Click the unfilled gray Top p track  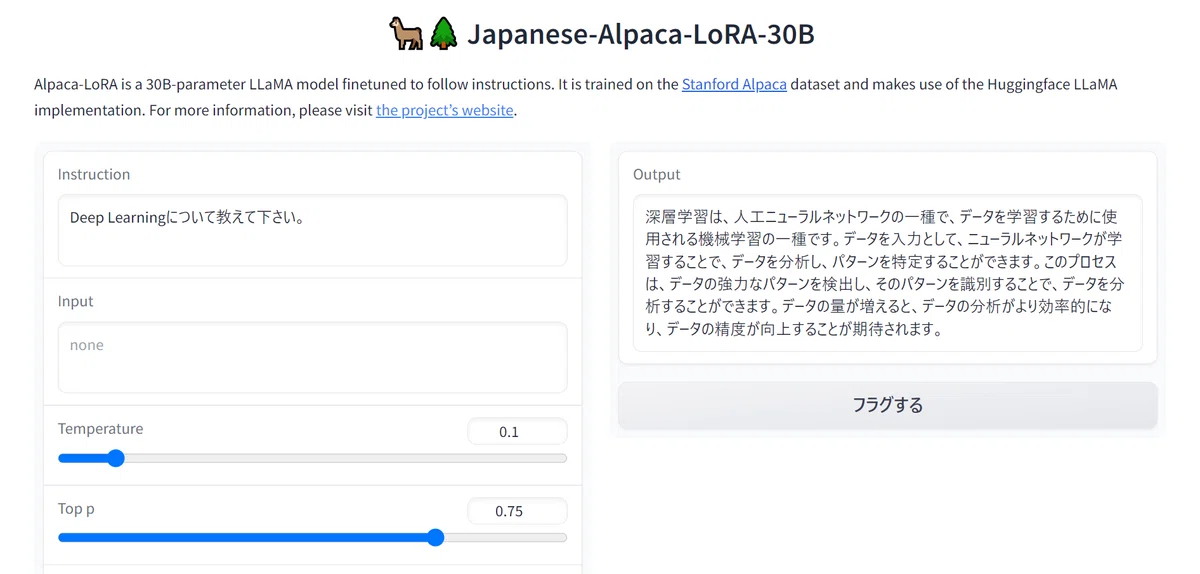(x=505, y=537)
